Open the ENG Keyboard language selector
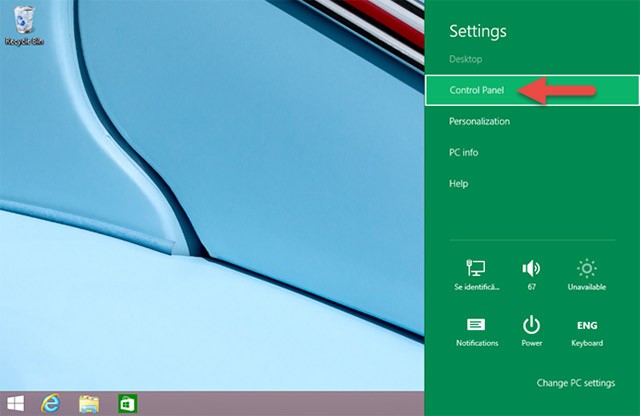Image resolution: width=640 pixels, height=416 pixels. click(587, 326)
